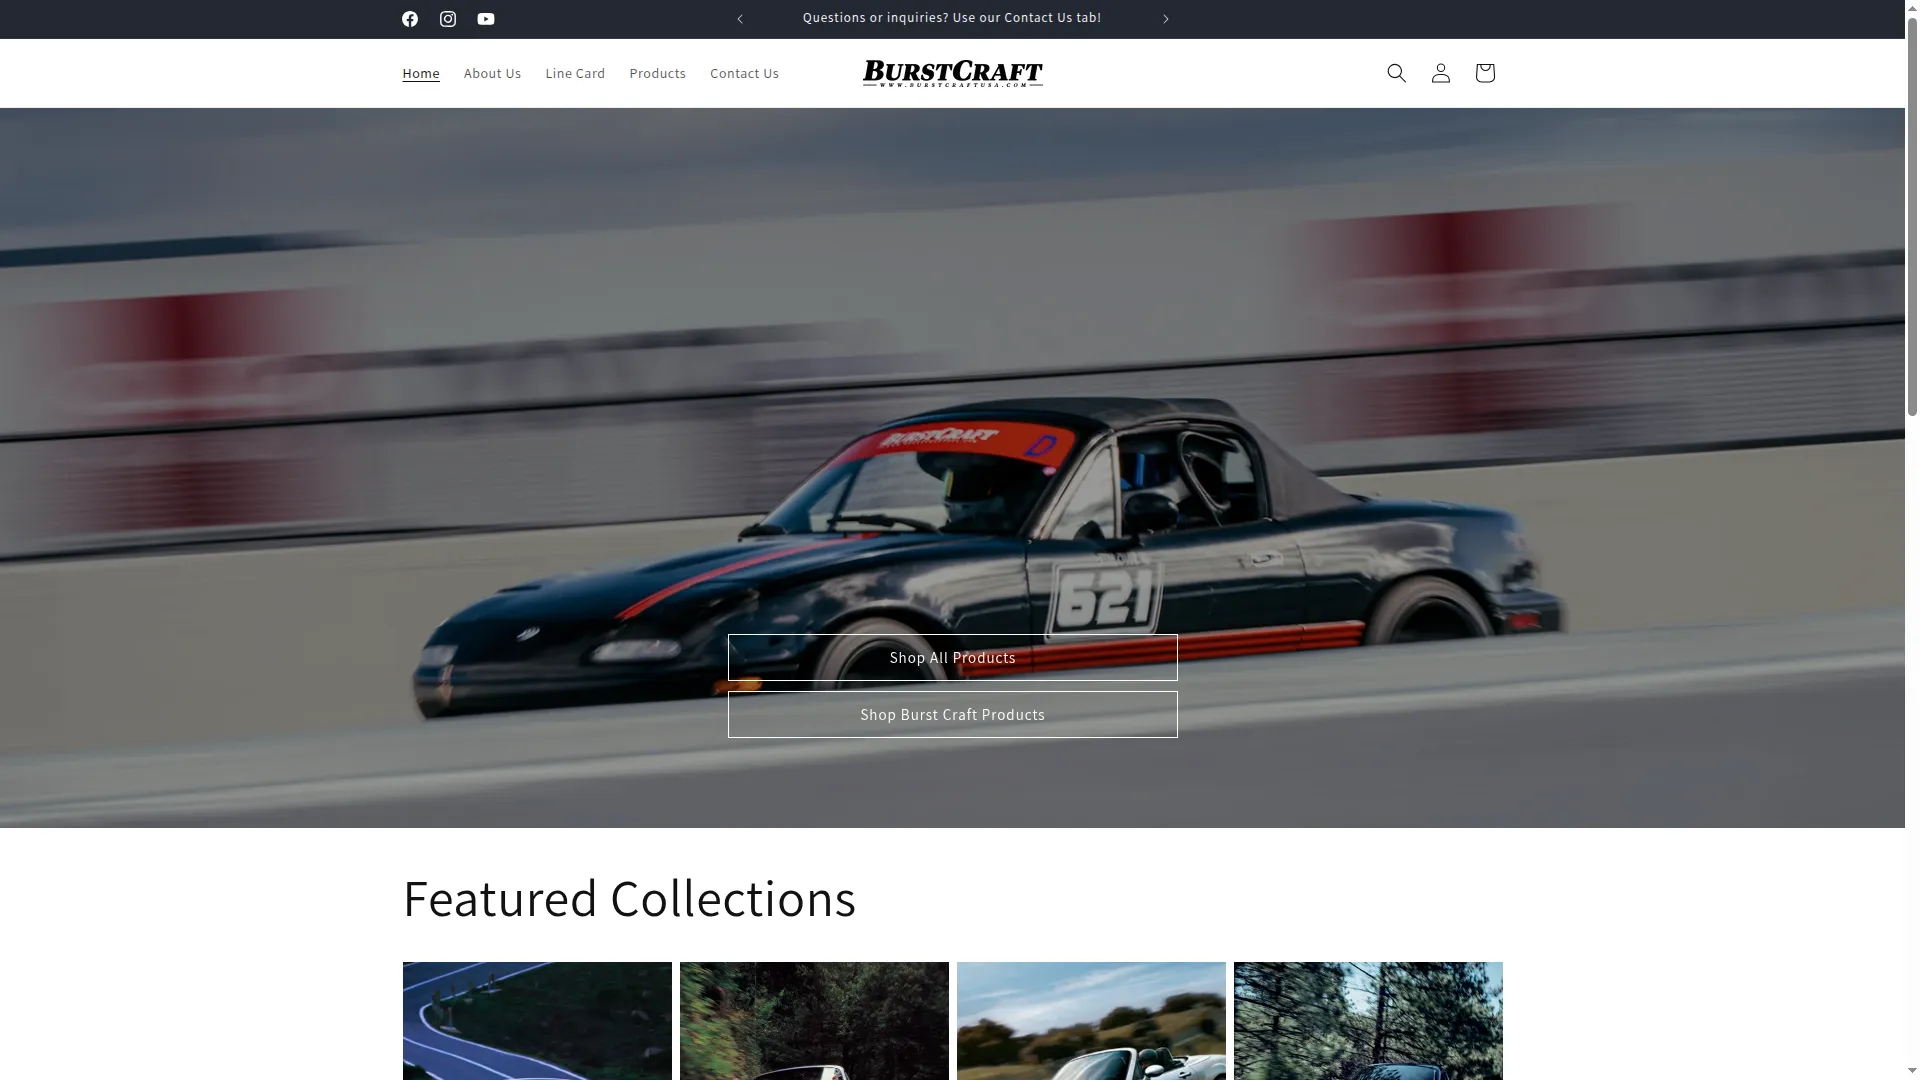Image resolution: width=1920 pixels, height=1080 pixels.
Task: Open second featured collection thumbnail with trees
Action: [814, 1021]
